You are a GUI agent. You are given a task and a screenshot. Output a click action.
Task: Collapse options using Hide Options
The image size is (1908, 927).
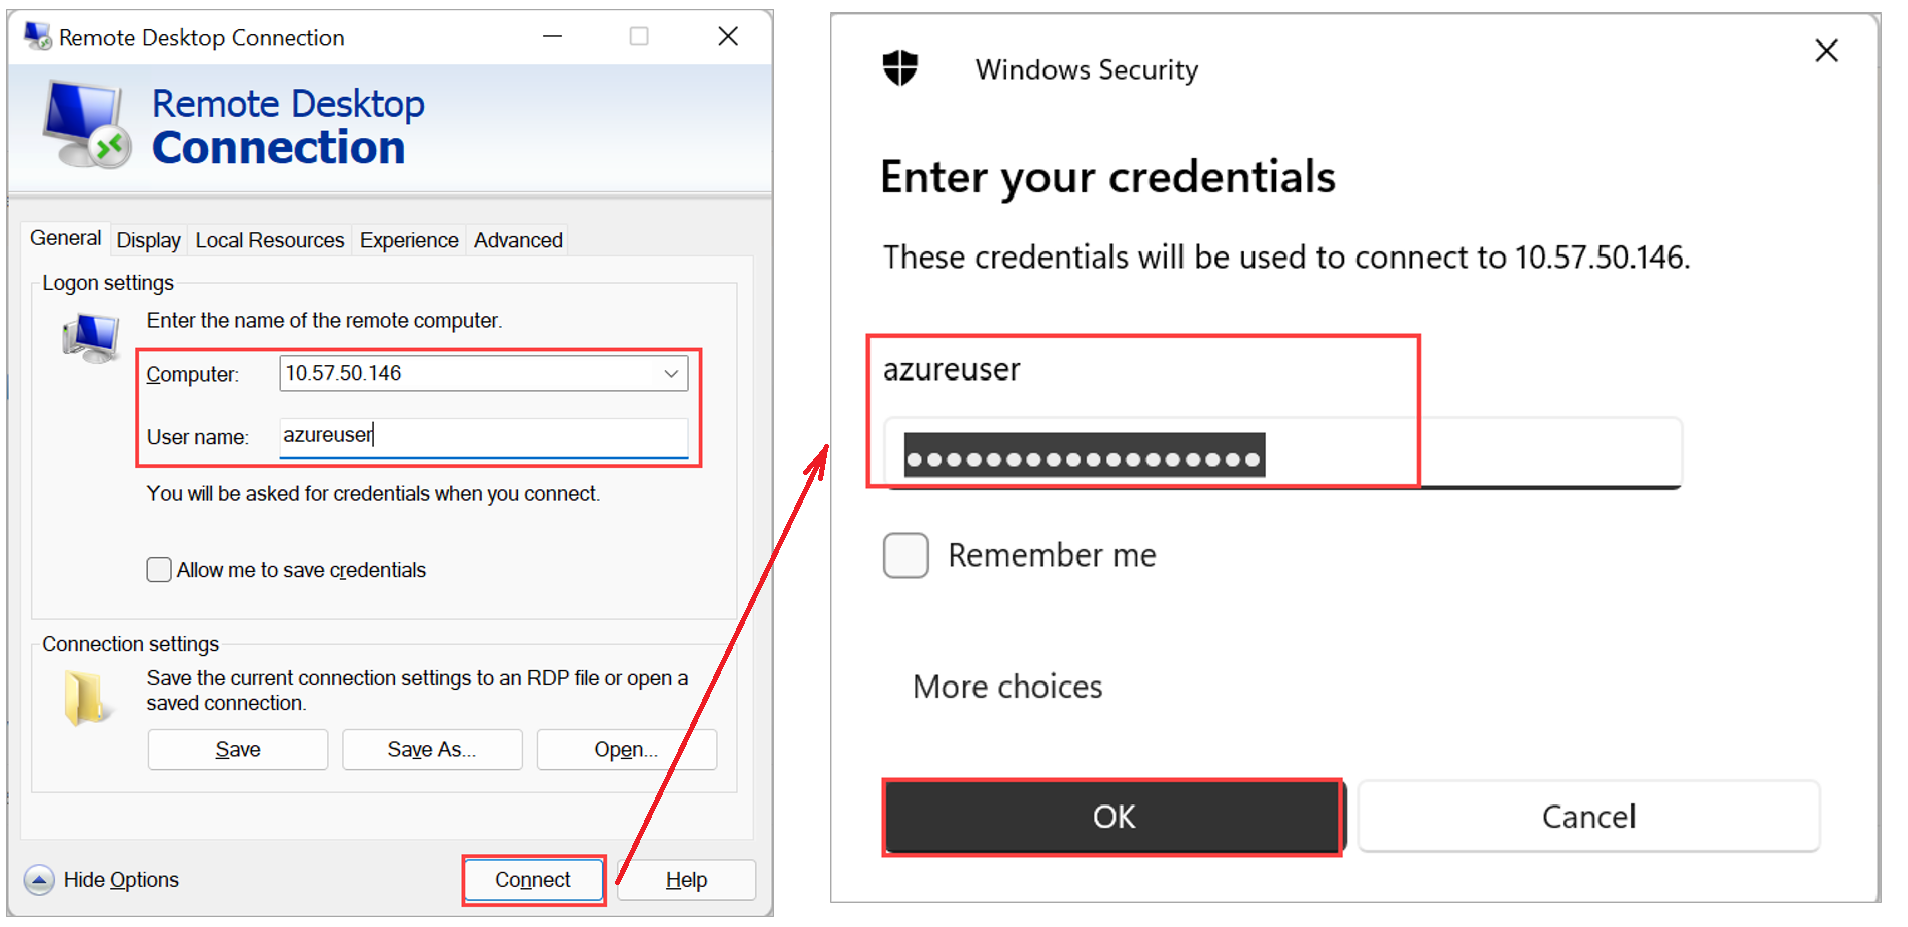120,879
